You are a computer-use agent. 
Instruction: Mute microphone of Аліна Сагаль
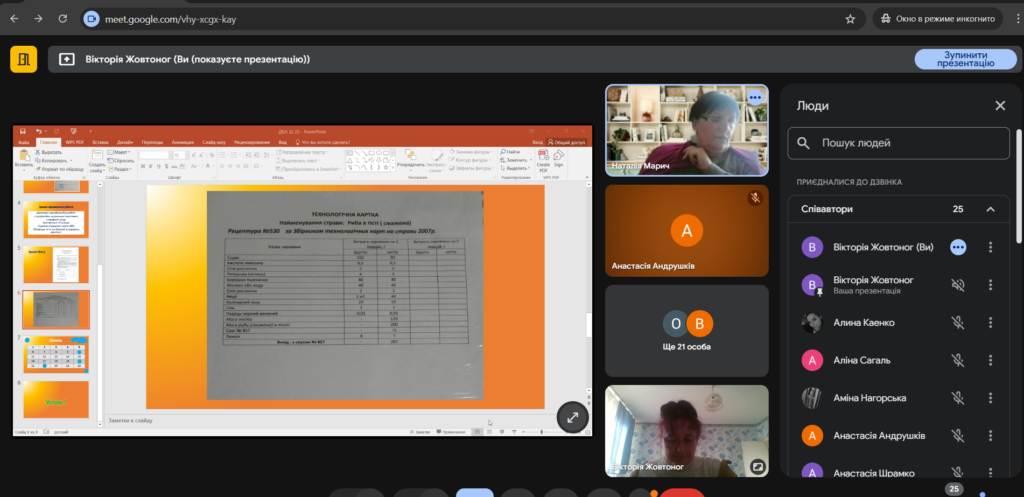pos(957,360)
